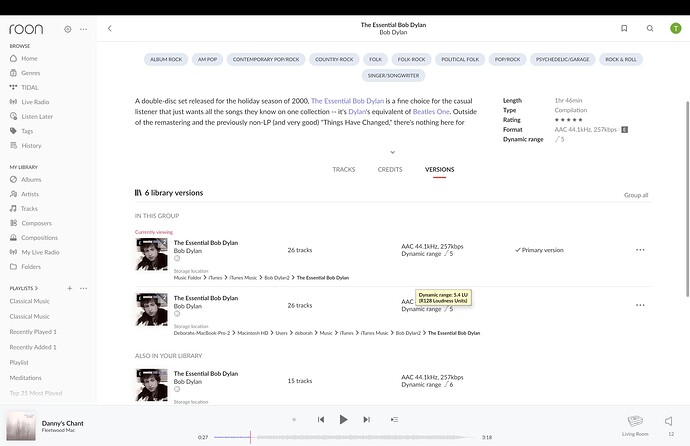This screenshot has height=446, width=690.
Task: Skip to next track
Action: click(x=366, y=420)
